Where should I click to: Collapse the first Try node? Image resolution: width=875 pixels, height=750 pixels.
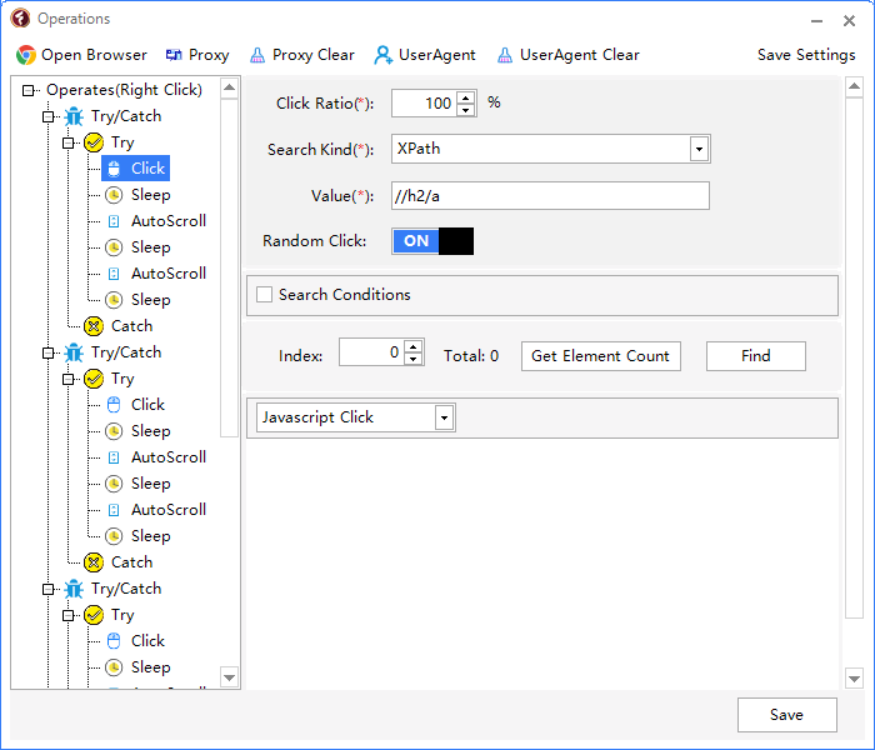click(68, 143)
